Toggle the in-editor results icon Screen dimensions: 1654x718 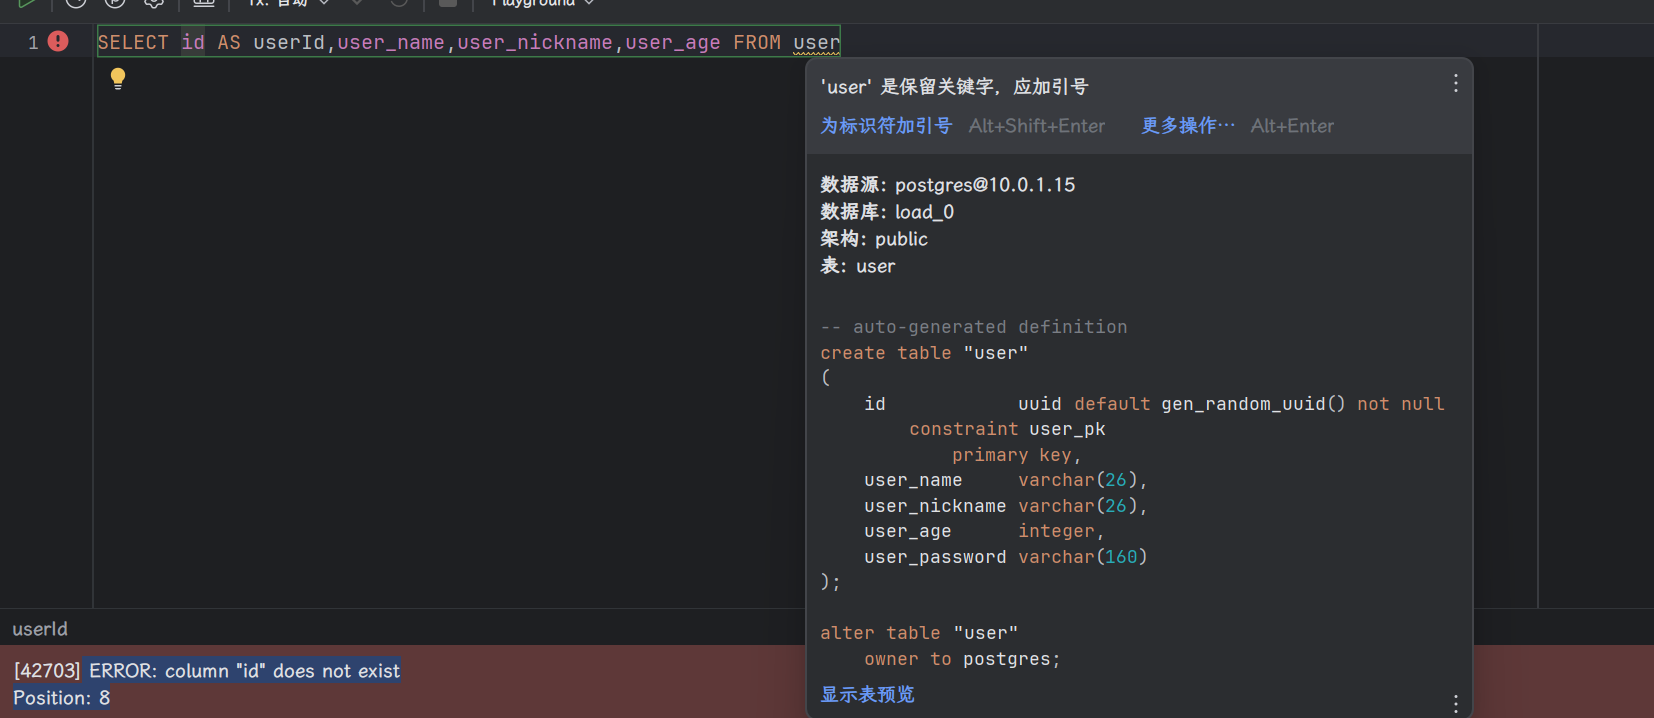204,3
